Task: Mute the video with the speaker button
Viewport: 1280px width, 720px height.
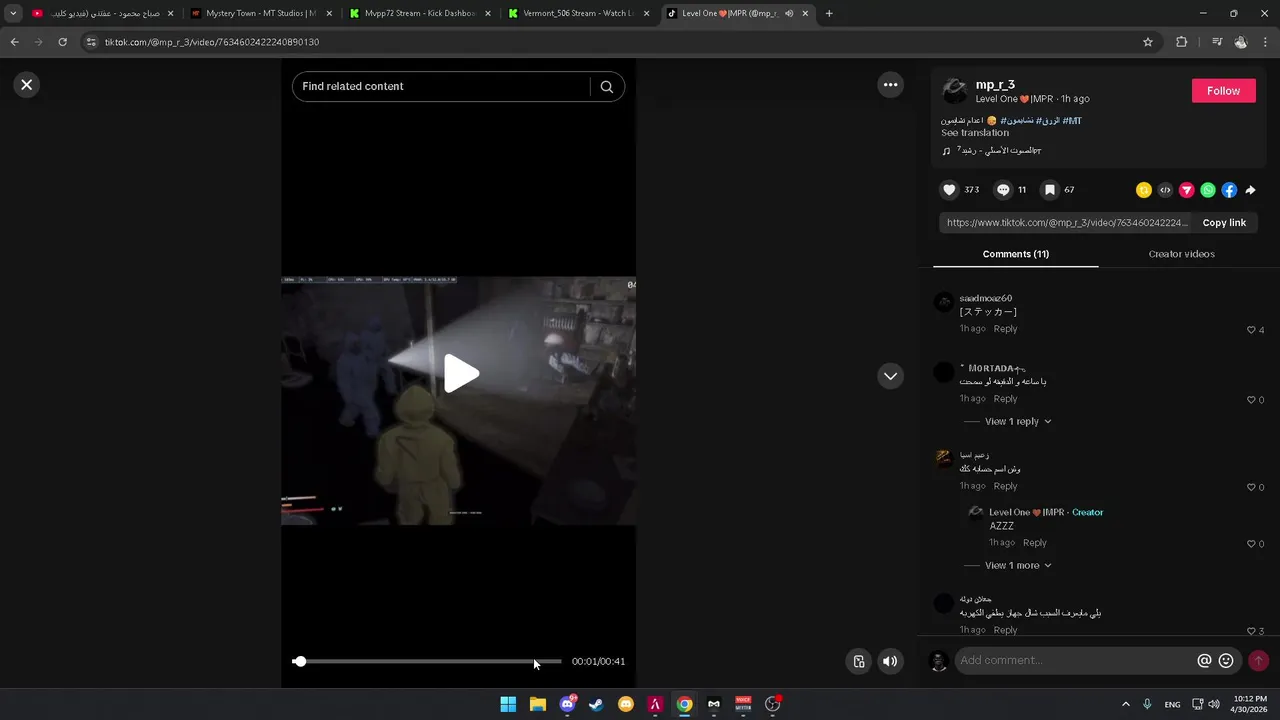Action: (x=889, y=661)
